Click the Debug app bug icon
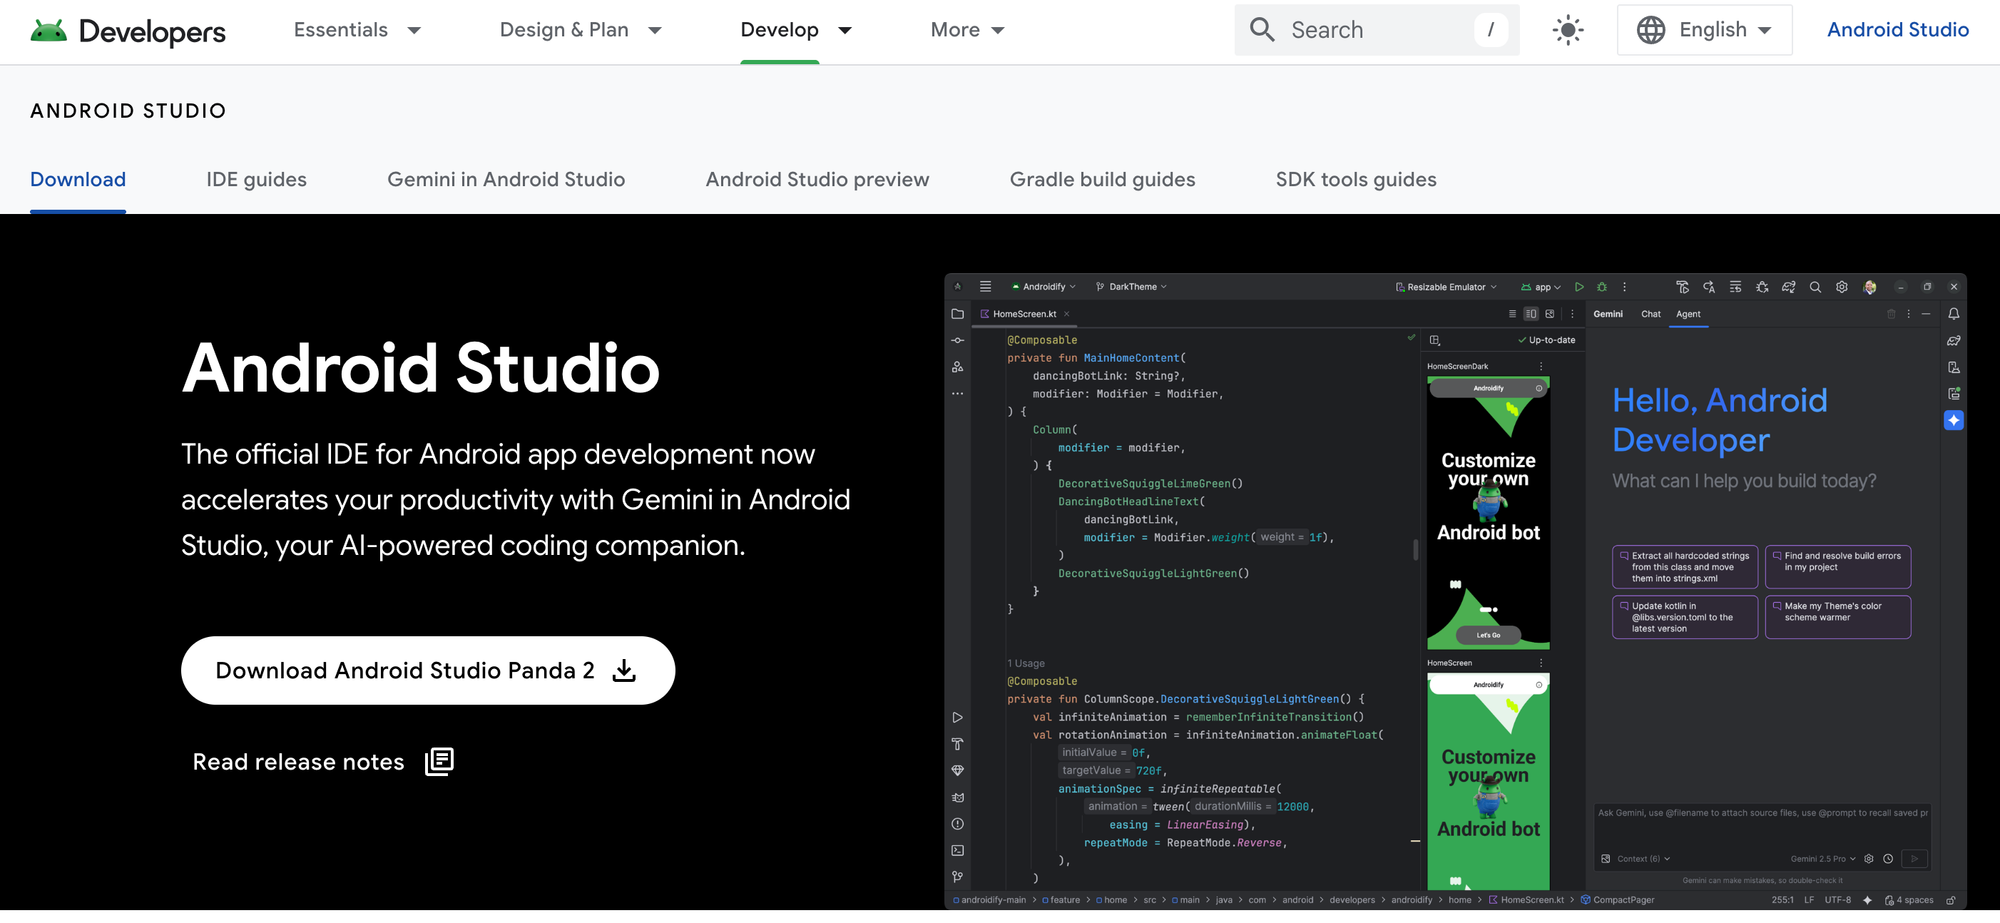The height and width of the screenshot is (923, 2000). pyautogui.click(x=1602, y=287)
